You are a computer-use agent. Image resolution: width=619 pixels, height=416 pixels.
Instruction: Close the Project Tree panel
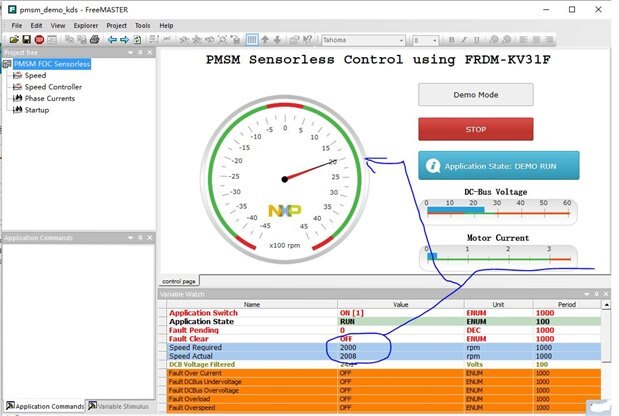tap(150, 52)
